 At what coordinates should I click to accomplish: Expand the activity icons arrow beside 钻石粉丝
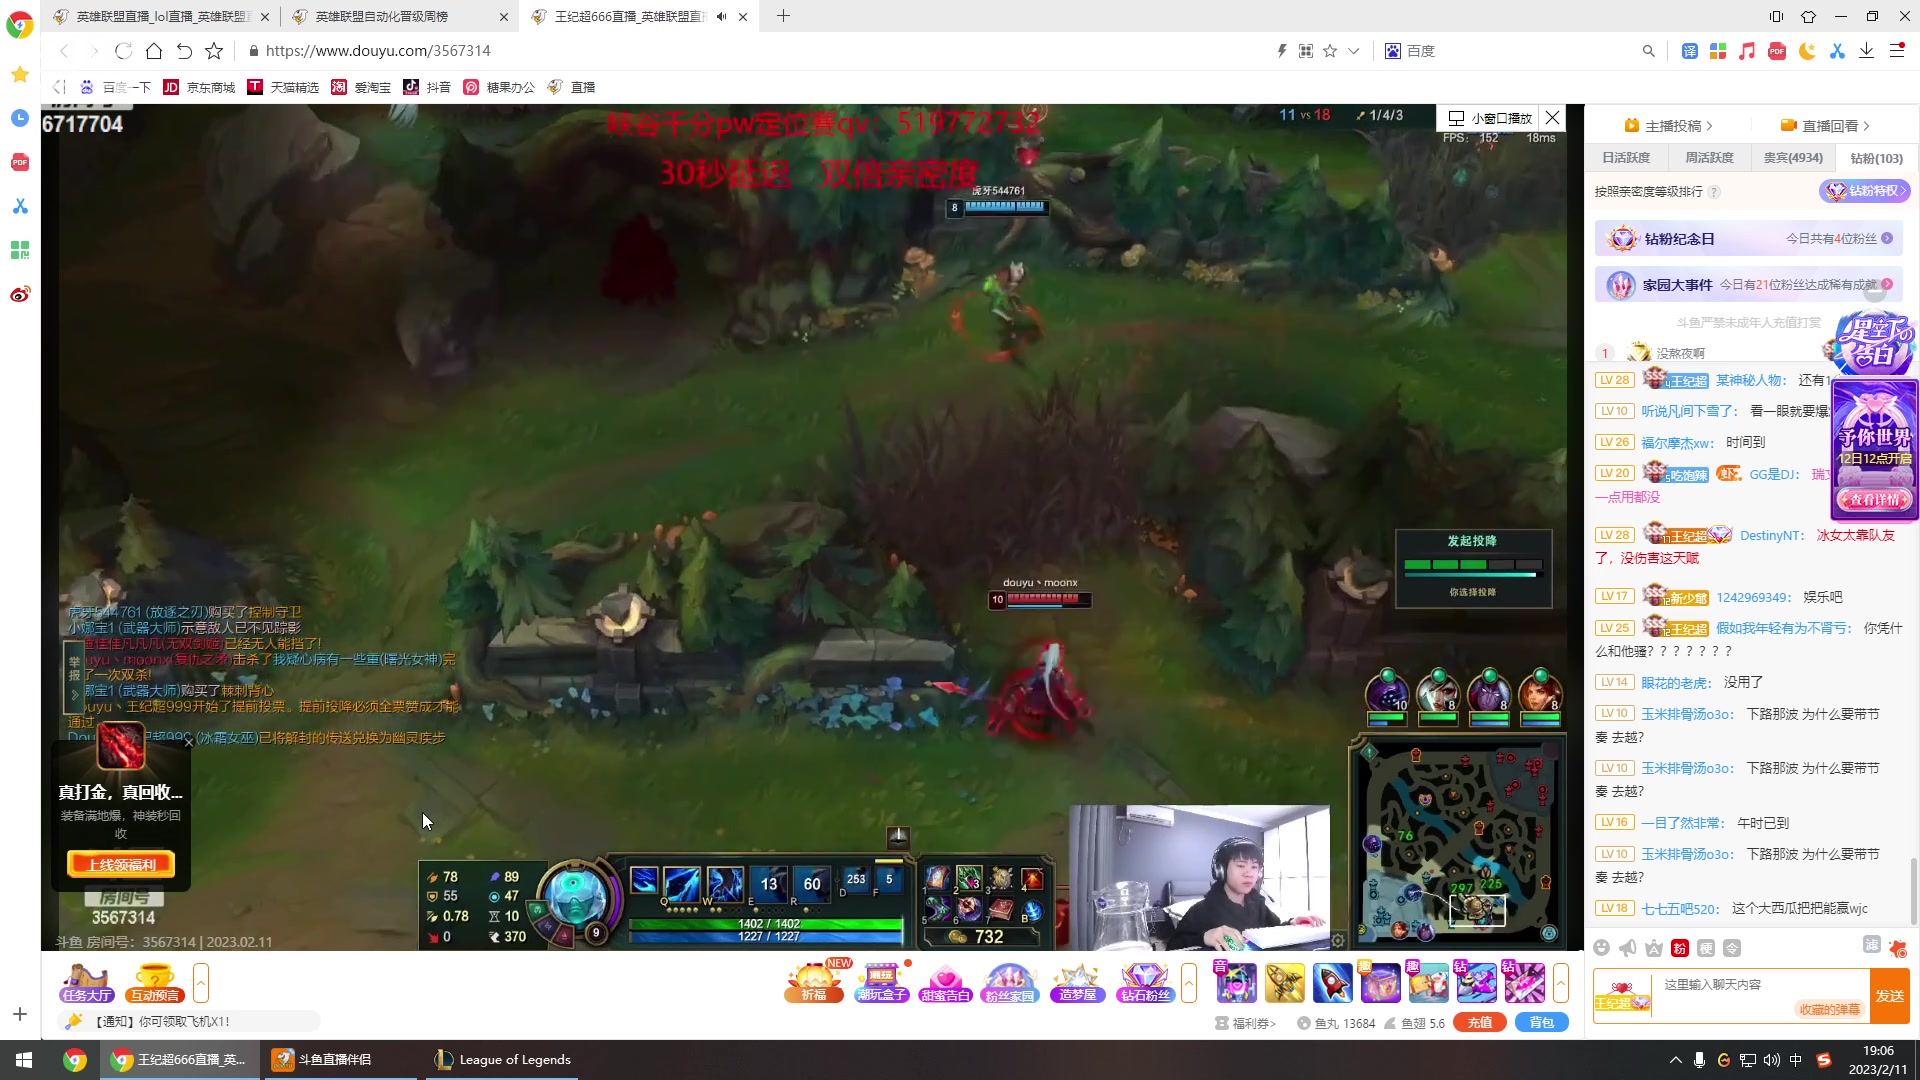click(x=1189, y=983)
